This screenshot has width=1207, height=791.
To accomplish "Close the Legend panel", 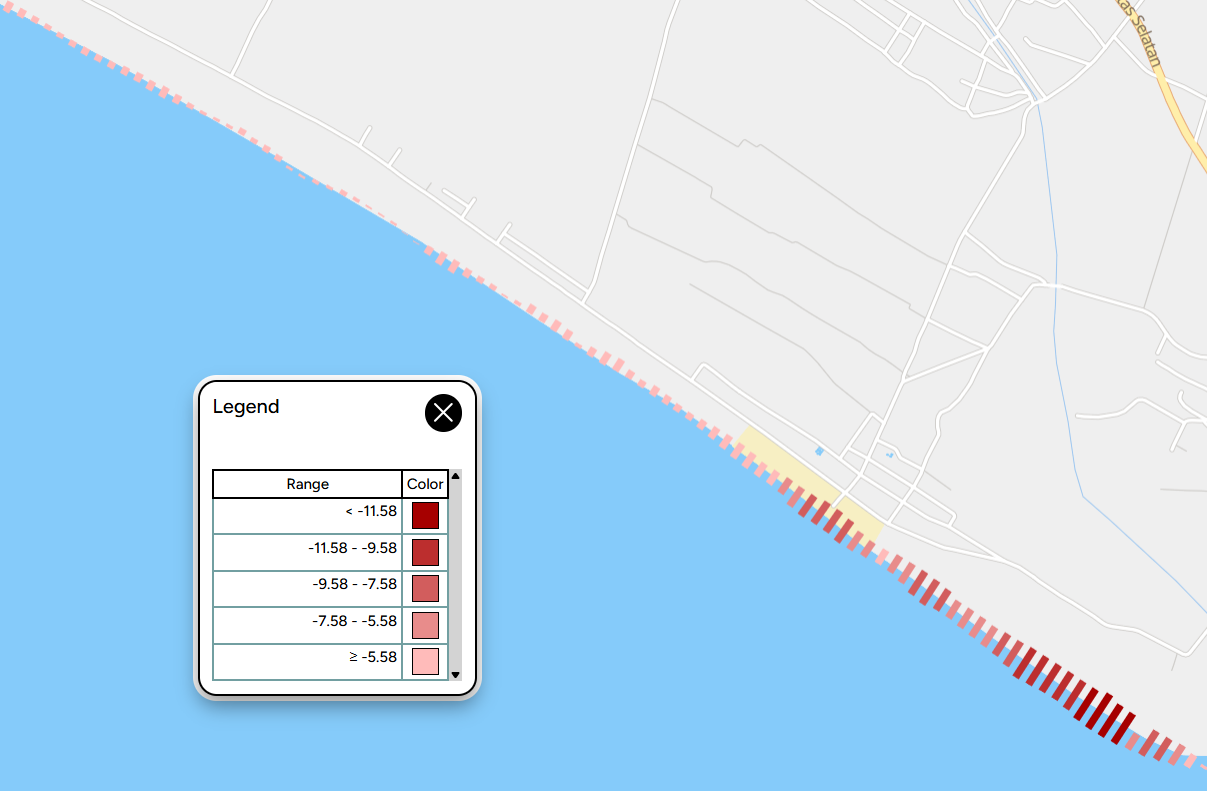I will click(443, 413).
